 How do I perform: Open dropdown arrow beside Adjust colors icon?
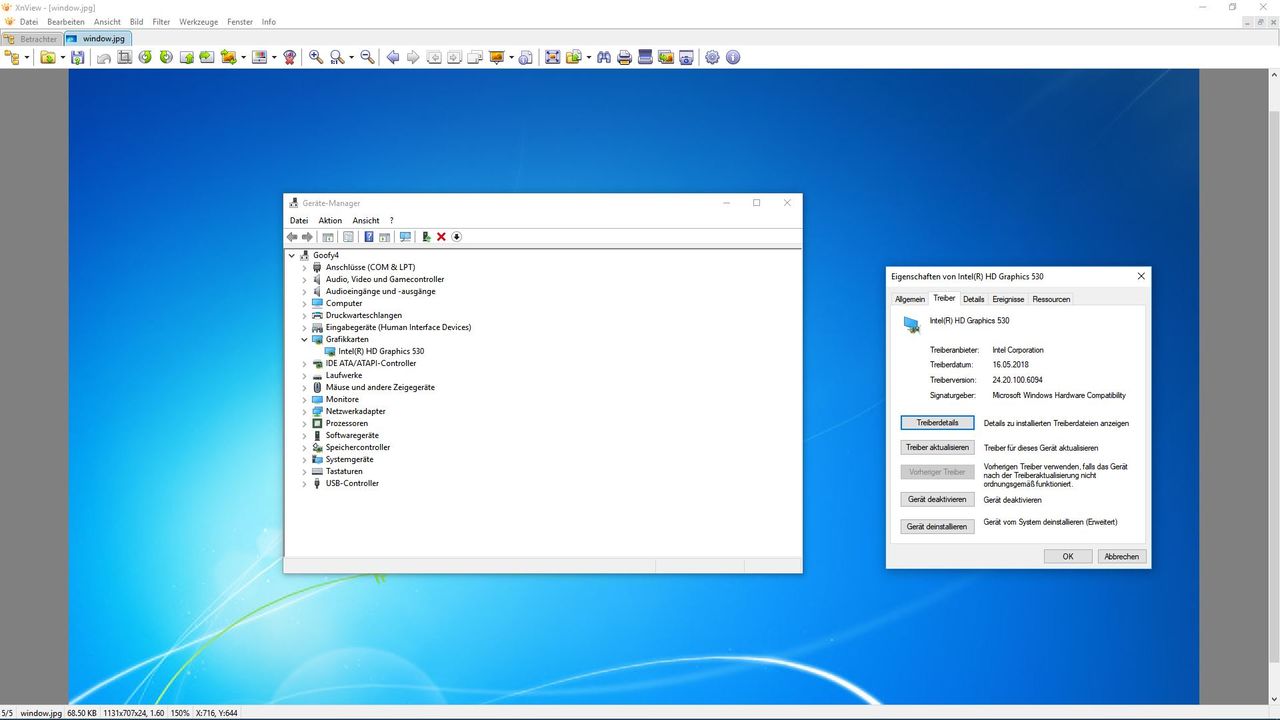(x=274, y=57)
